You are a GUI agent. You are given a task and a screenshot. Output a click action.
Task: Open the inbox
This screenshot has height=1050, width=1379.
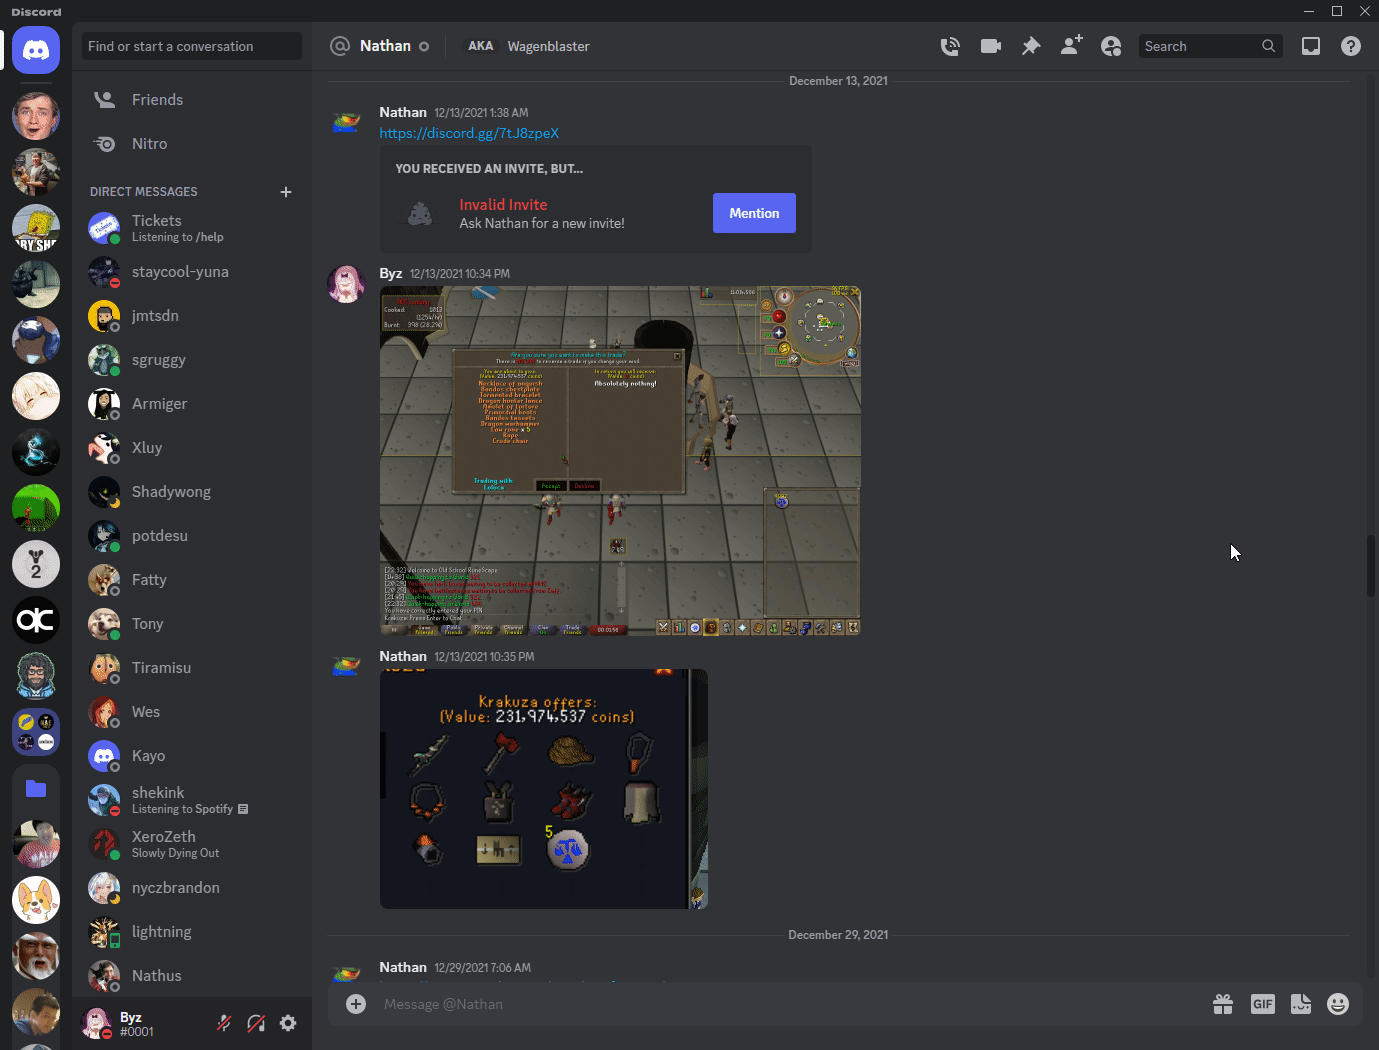click(1310, 46)
